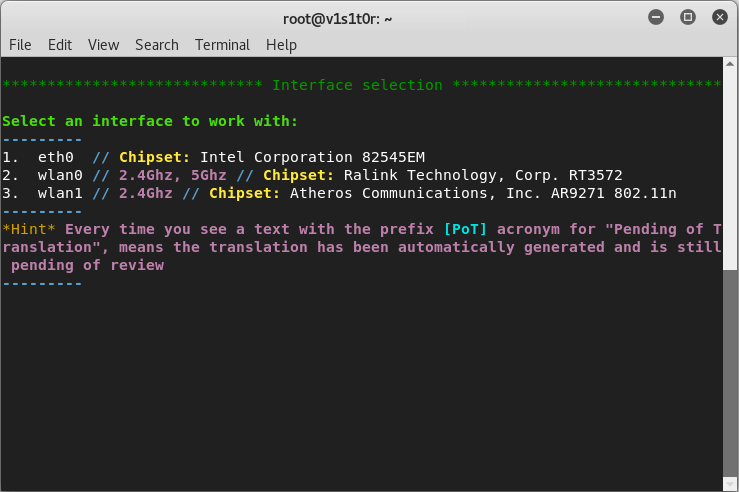Maximize the terminal window
This screenshot has width=739, height=492.
click(688, 17)
